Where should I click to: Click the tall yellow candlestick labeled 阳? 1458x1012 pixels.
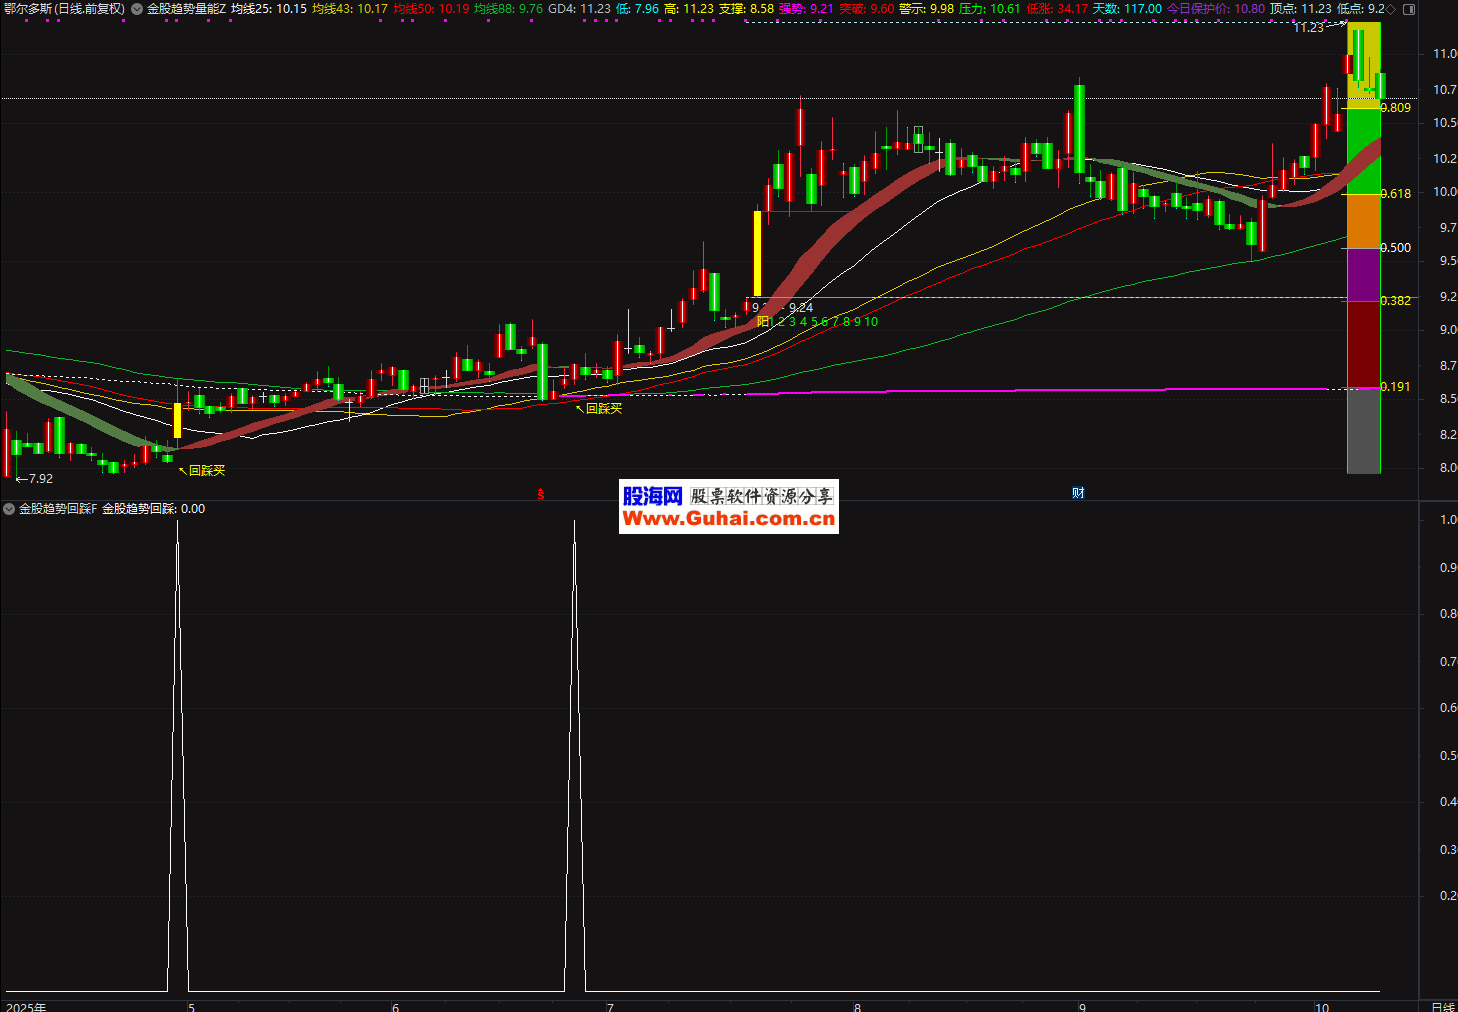click(757, 252)
